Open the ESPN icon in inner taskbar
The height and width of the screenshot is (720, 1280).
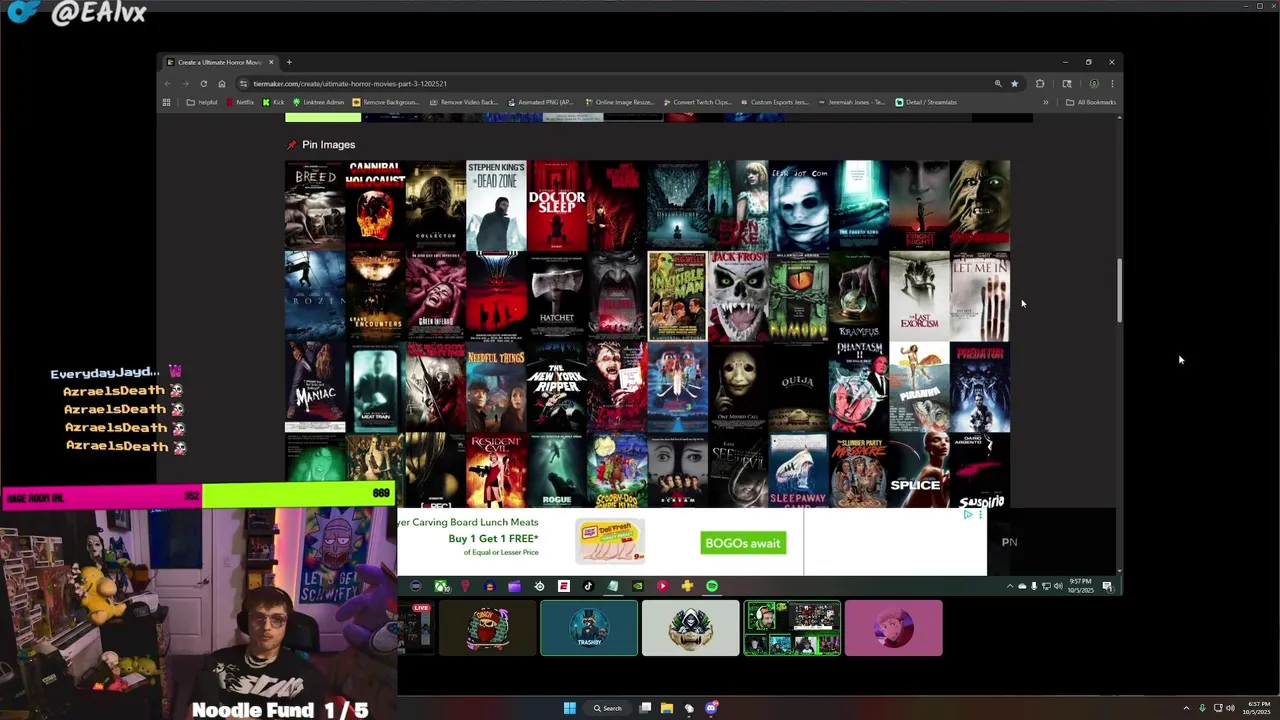pos(564,586)
